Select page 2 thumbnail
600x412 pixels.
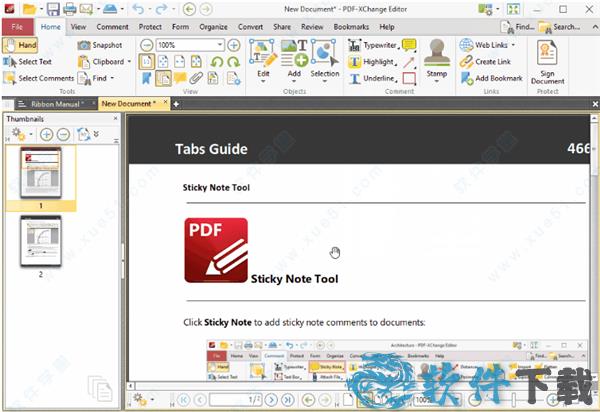[x=41, y=240]
